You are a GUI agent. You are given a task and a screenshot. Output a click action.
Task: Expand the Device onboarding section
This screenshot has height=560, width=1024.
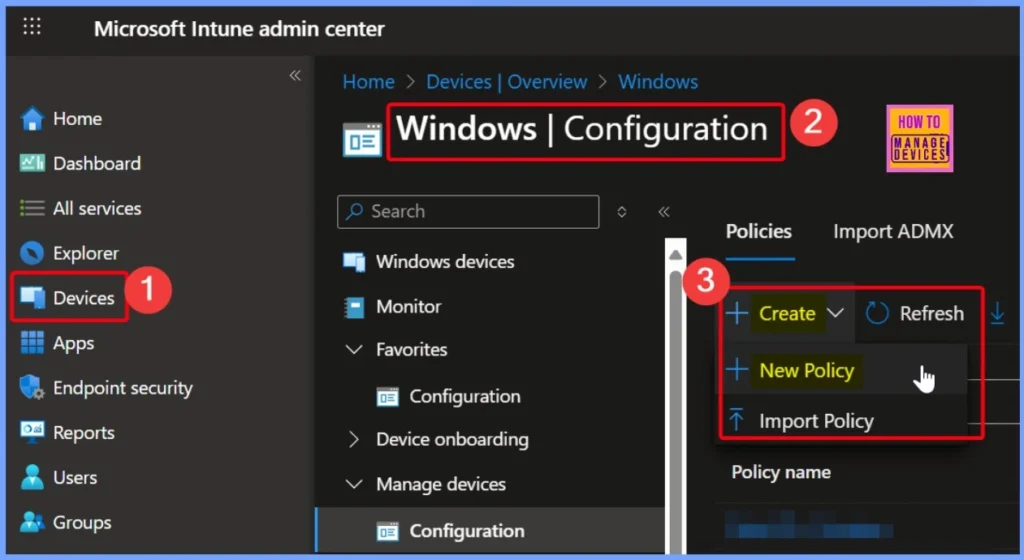coord(354,439)
